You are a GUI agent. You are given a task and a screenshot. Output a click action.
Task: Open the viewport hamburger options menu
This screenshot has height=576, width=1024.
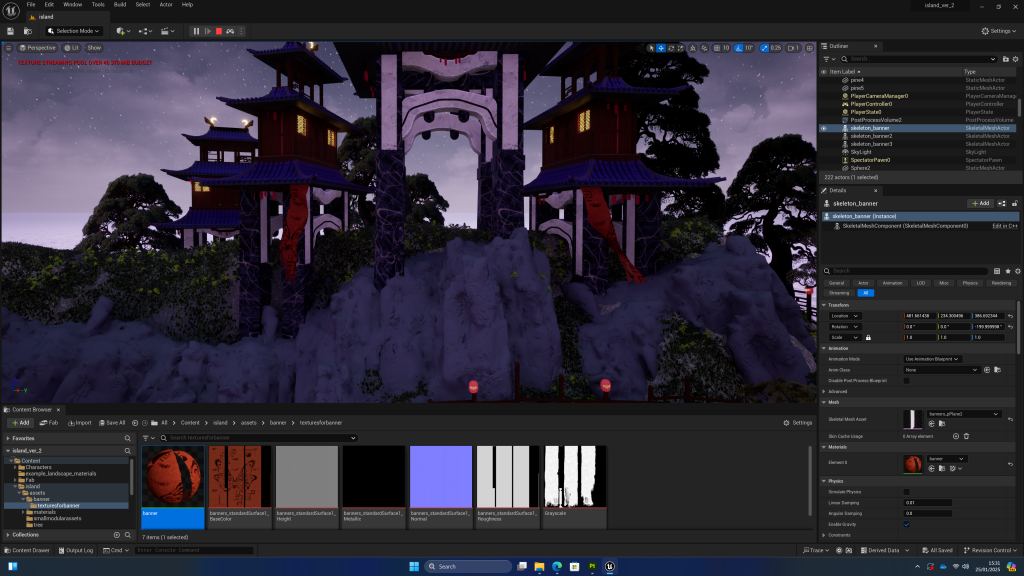point(8,48)
